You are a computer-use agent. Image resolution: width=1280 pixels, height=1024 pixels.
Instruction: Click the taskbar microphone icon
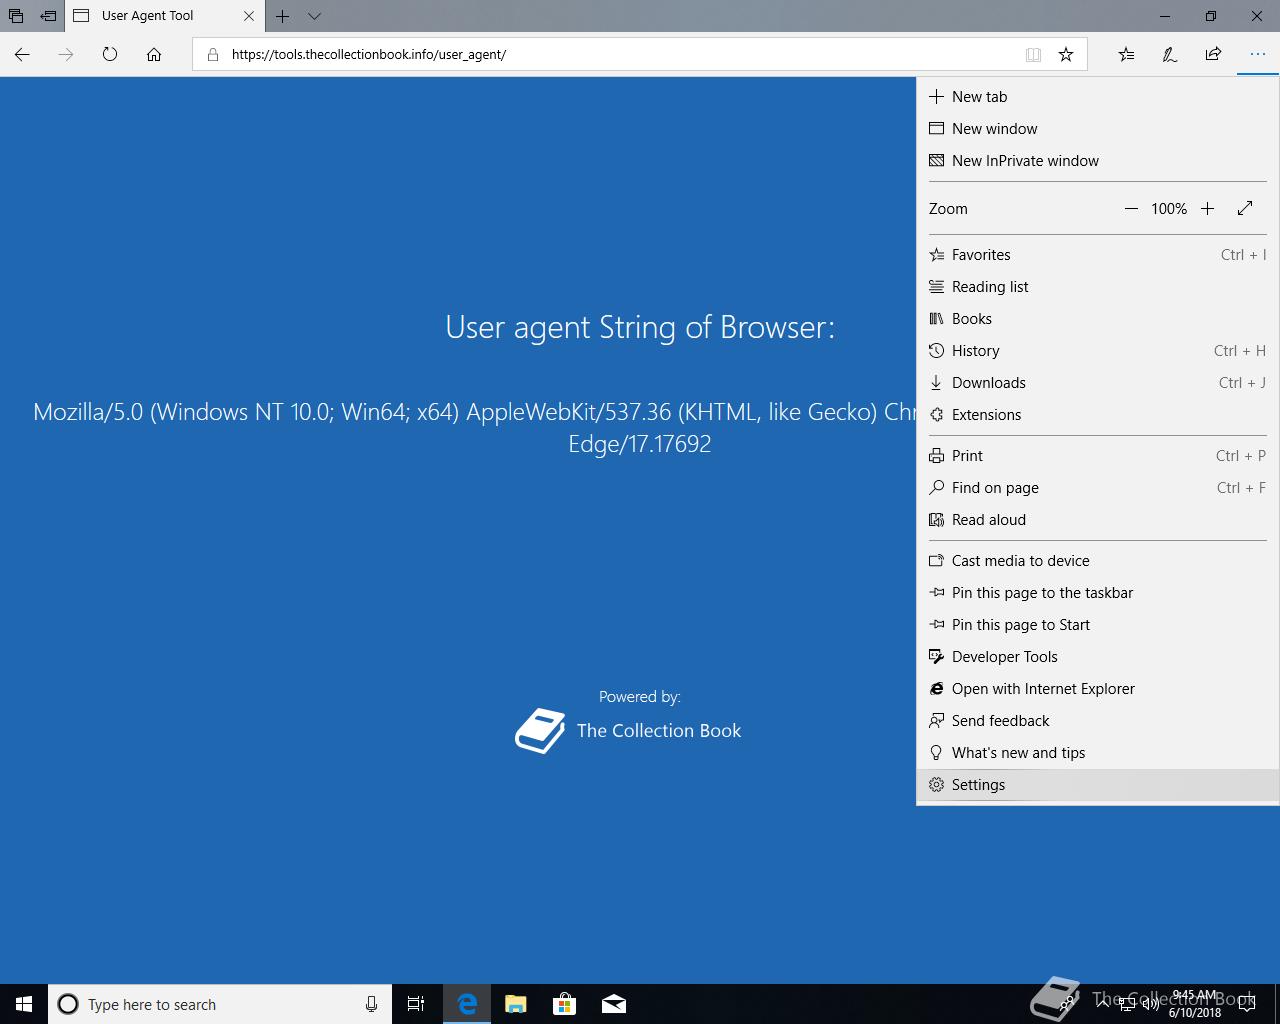pyautogui.click(x=371, y=1004)
